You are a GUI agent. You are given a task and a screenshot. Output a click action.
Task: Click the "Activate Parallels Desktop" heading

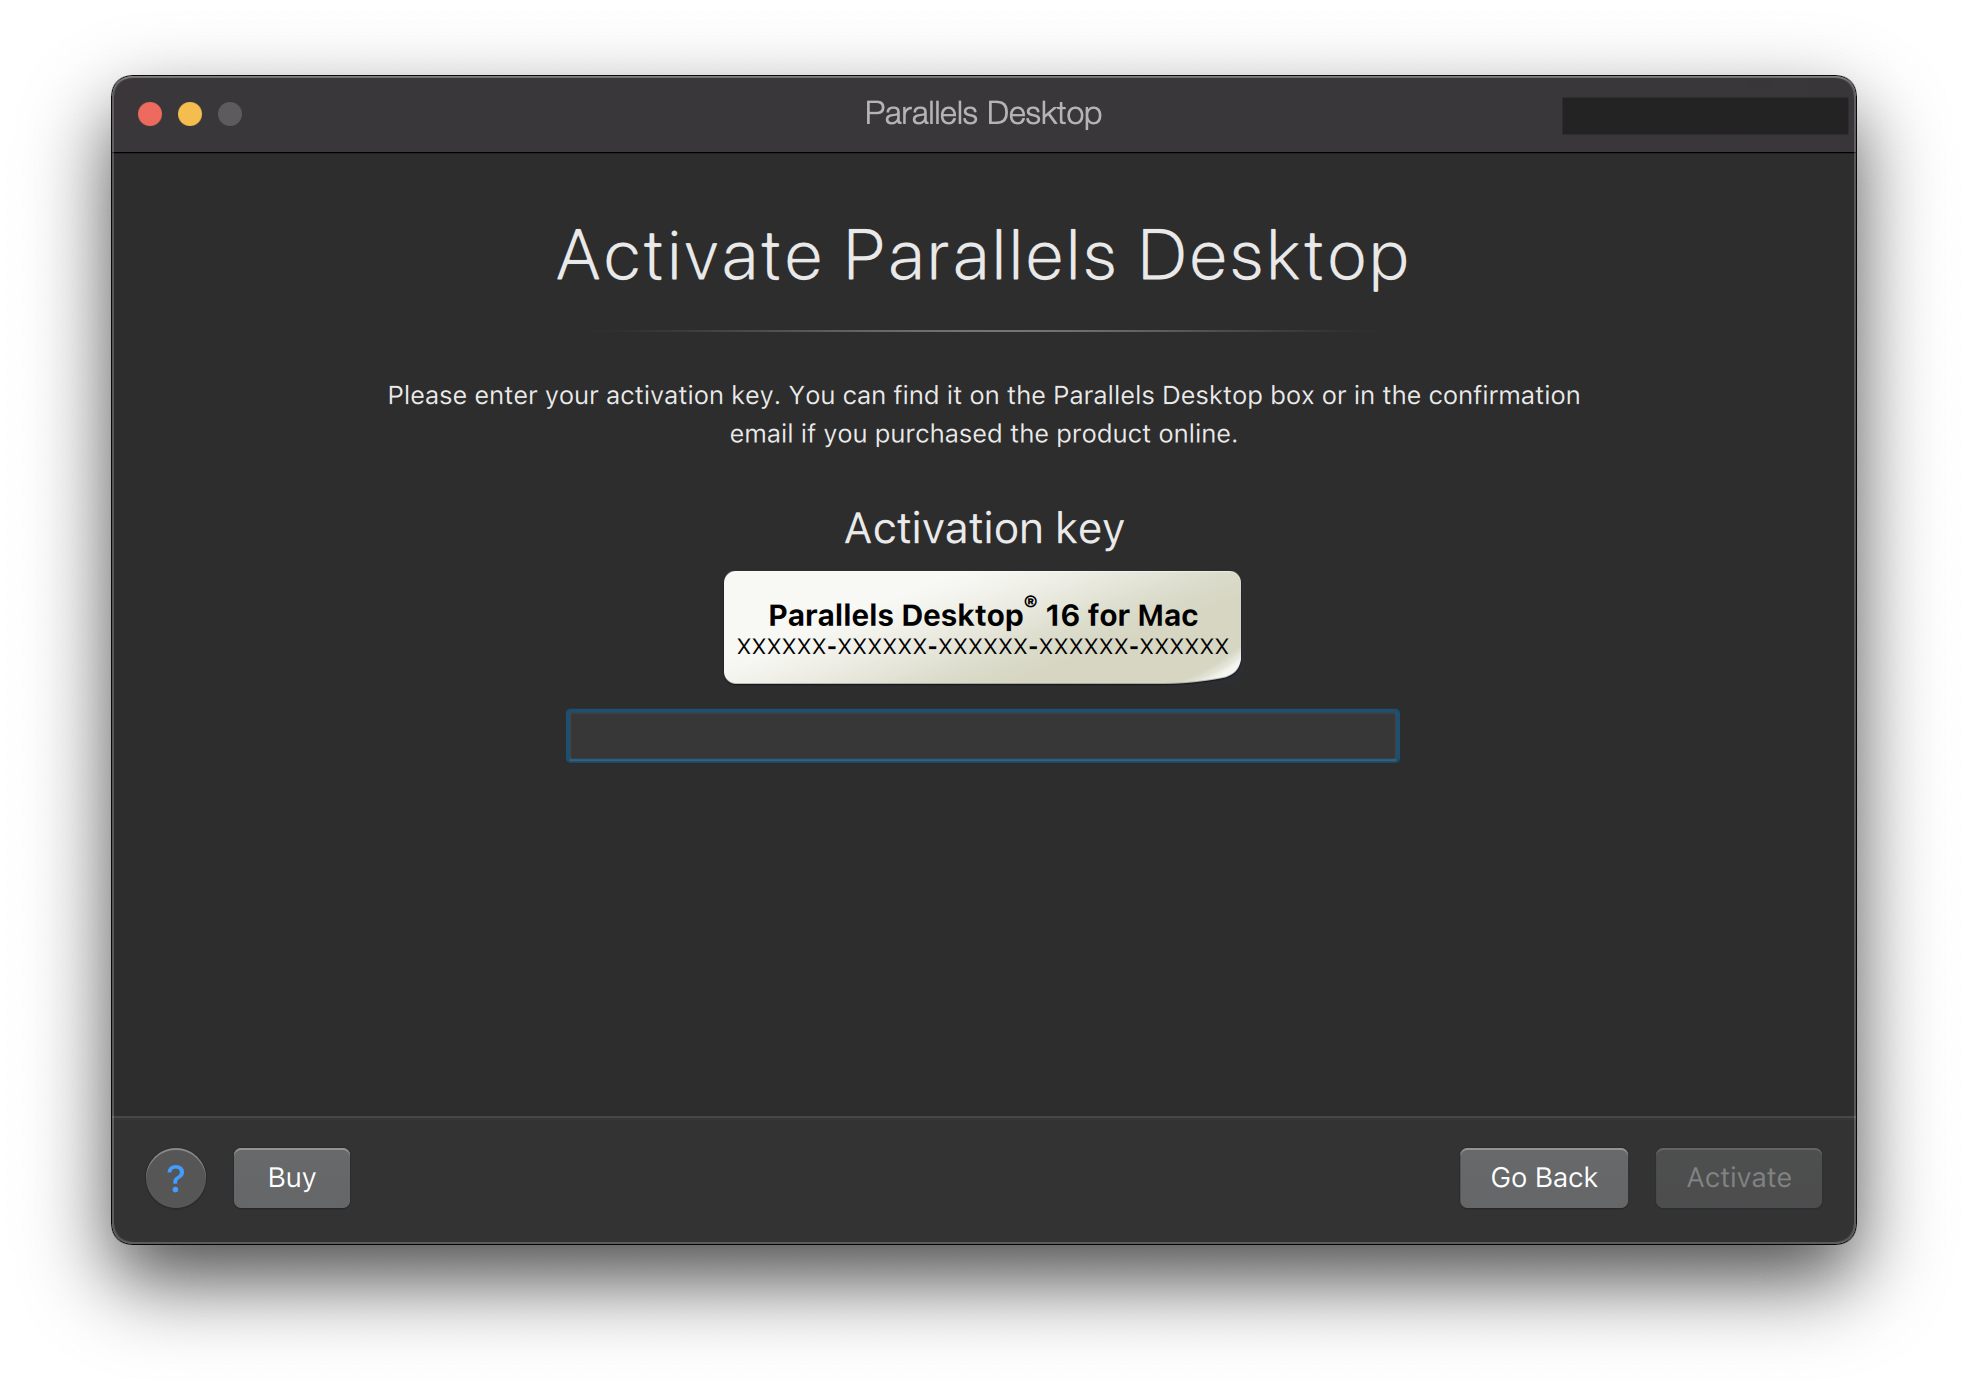[x=983, y=256]
